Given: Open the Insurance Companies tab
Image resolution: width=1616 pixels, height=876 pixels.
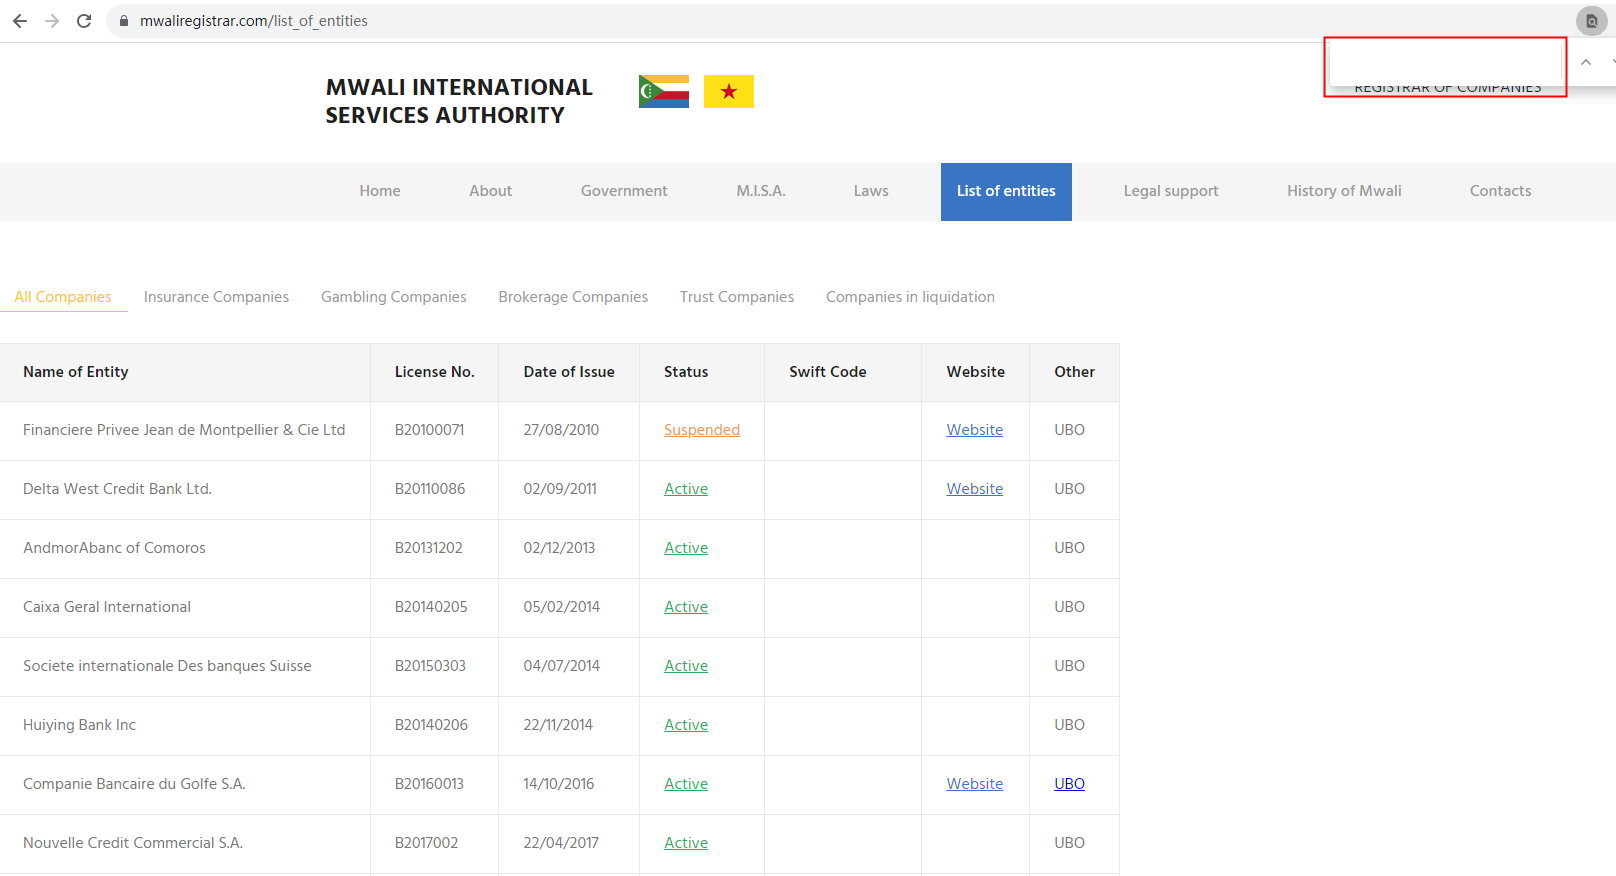Looking at the screenshot, I should (216, 297).
